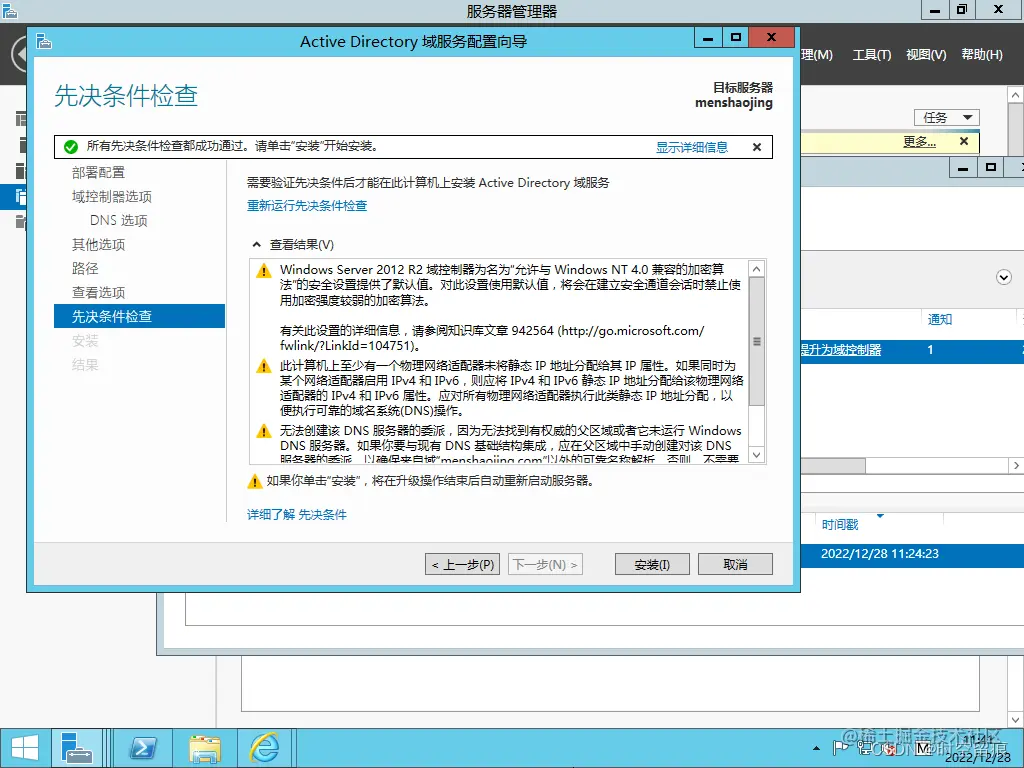Launch Internet Explorer from the taskbar
Image resolution: width=1024 pixels, height=768 pixels.
click(x=264, y=748)
